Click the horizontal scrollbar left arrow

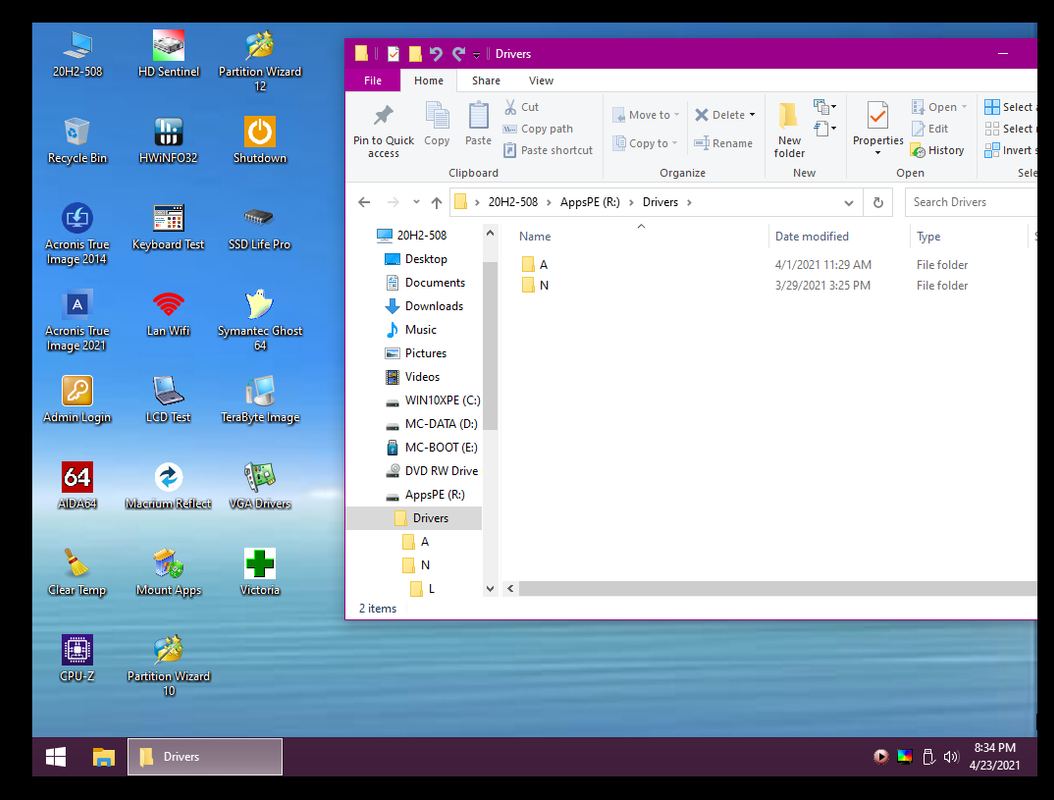click(510, 589)
